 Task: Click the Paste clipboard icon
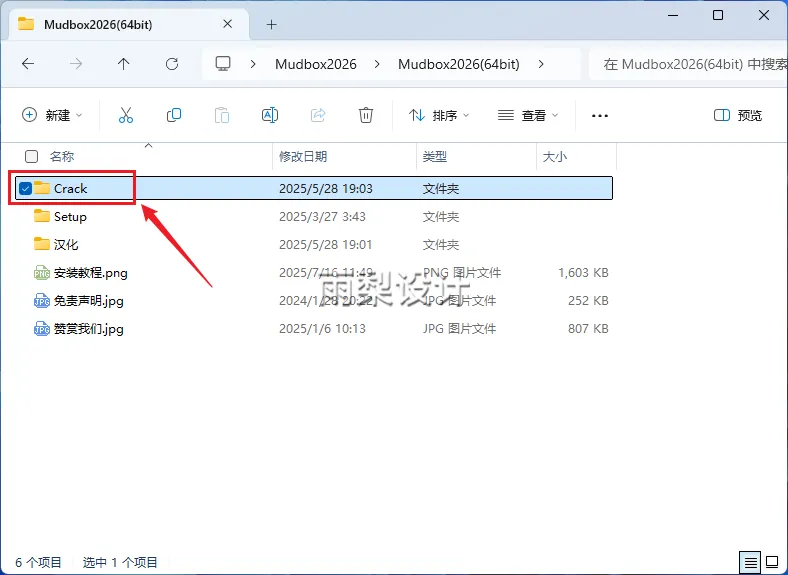(222, 115)
